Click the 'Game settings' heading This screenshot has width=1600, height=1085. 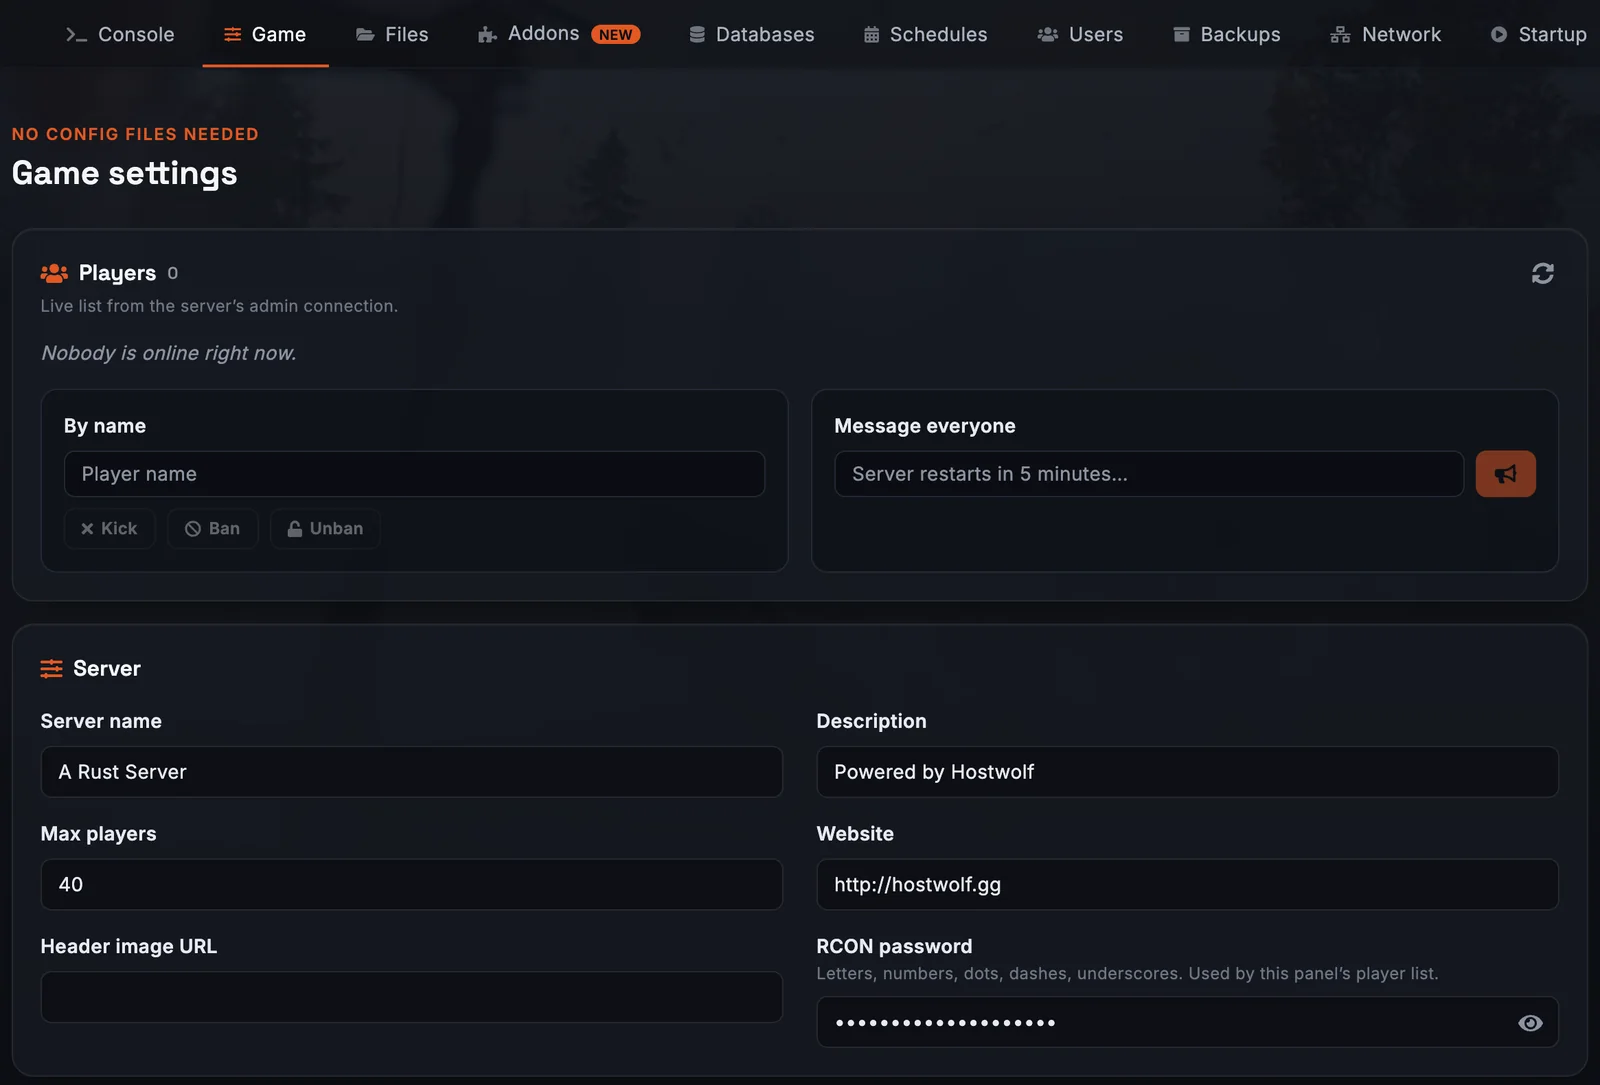[124, 173]
